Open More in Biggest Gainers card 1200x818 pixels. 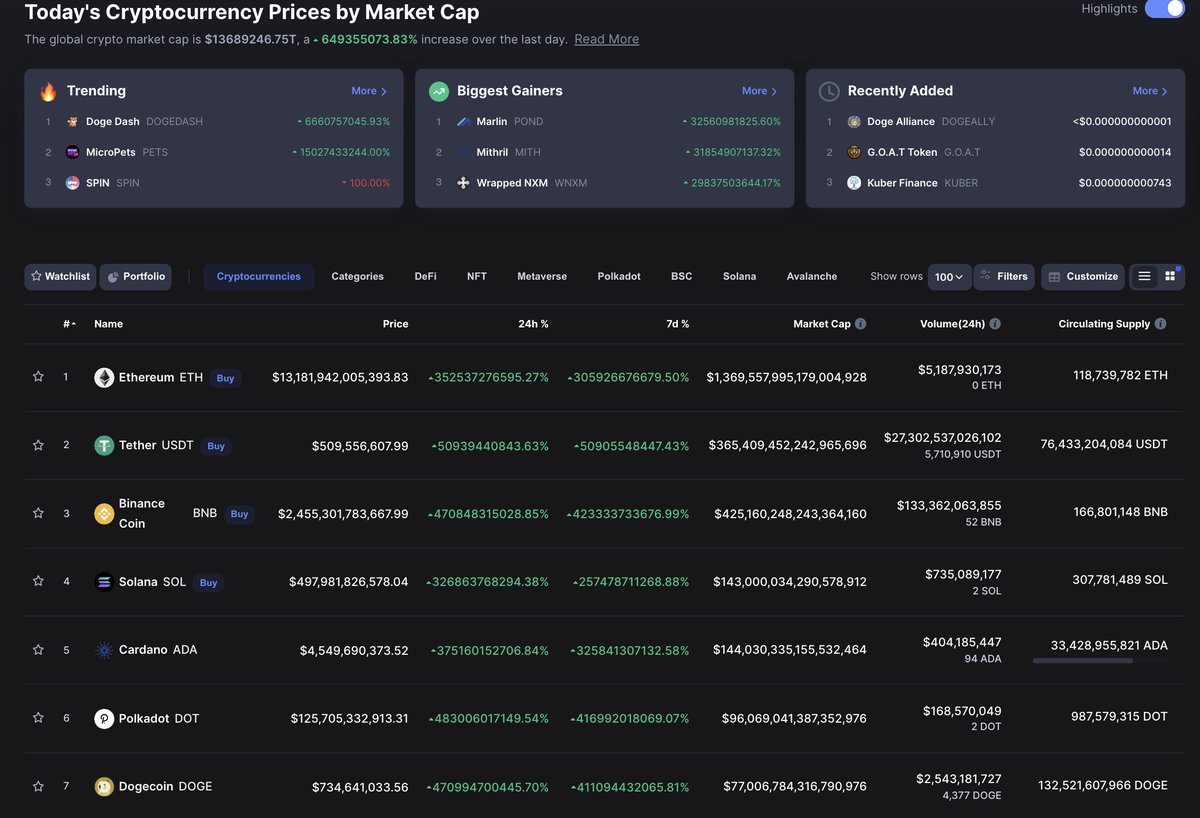pyautogui.click(x=760, y=91)
